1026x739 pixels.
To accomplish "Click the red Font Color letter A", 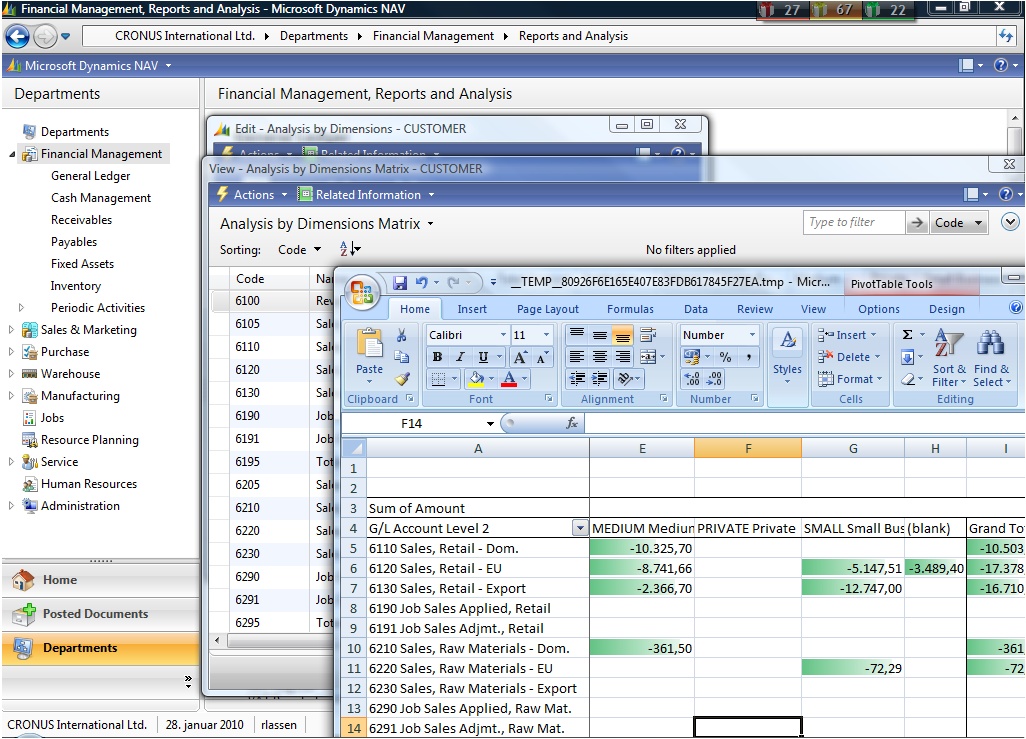I will pos(509,379).
